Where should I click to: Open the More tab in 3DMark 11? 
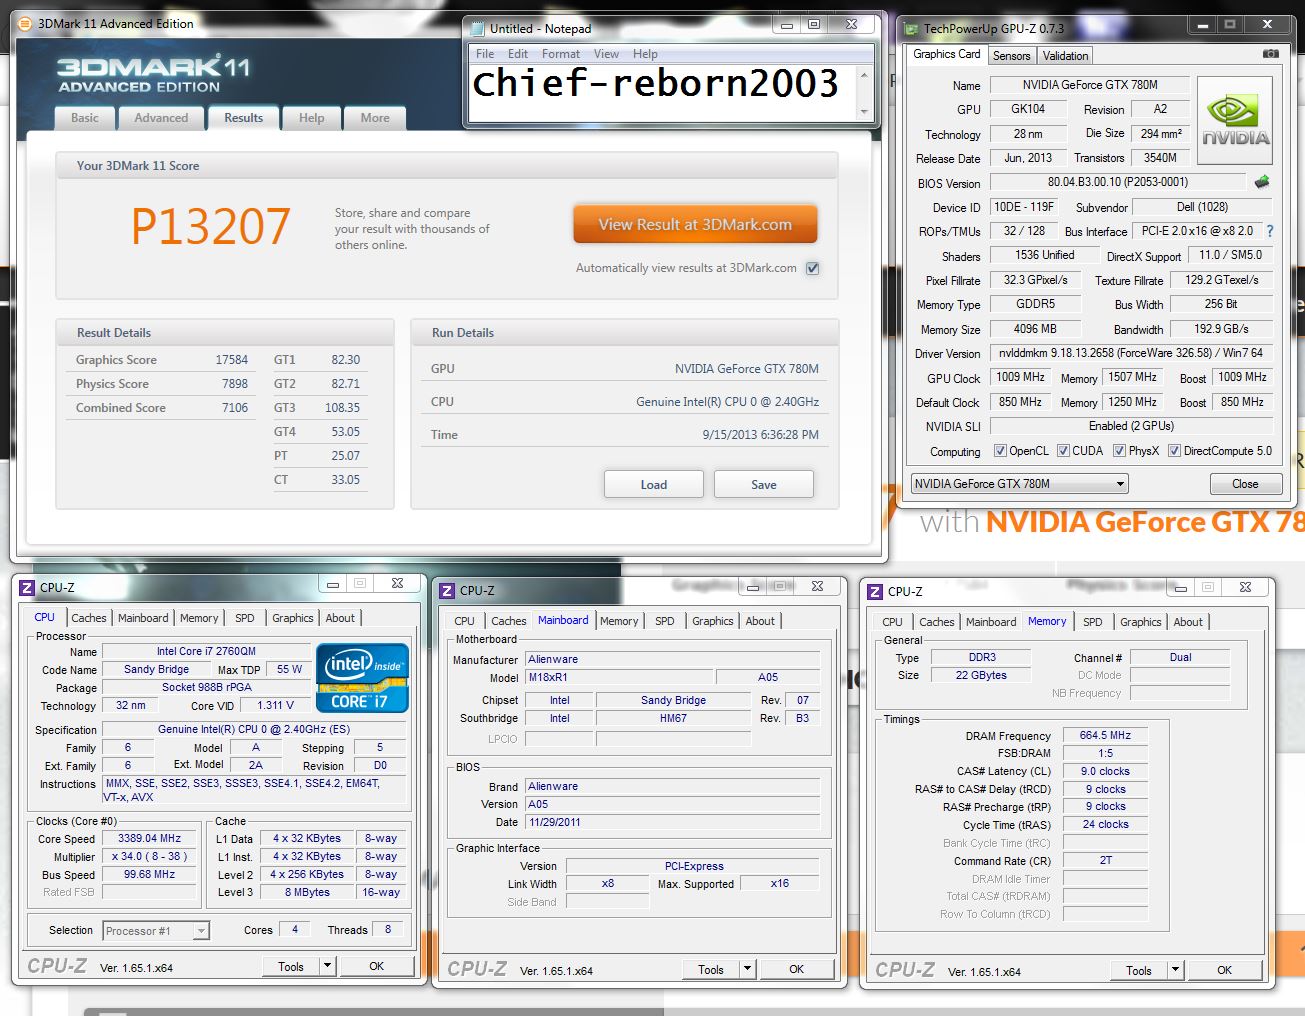pyautogui.click(x=375, y=118)
